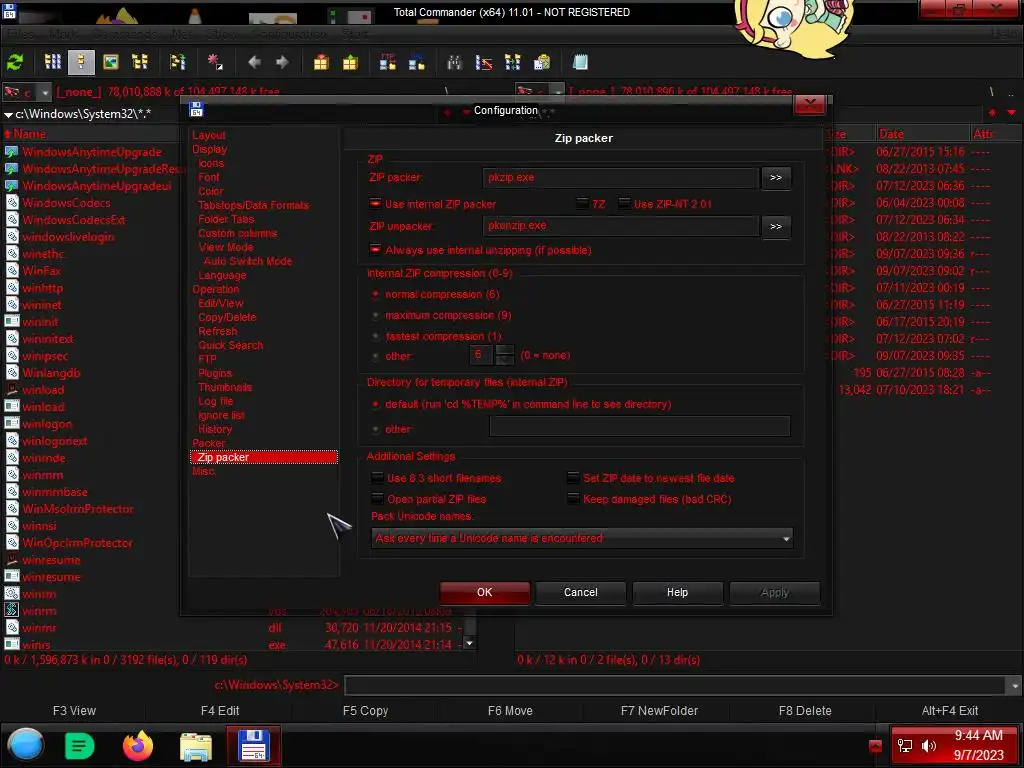This screenshot has height=768, width=1024.
Task: Select fastest compression (1) radio
Action: 376,336
